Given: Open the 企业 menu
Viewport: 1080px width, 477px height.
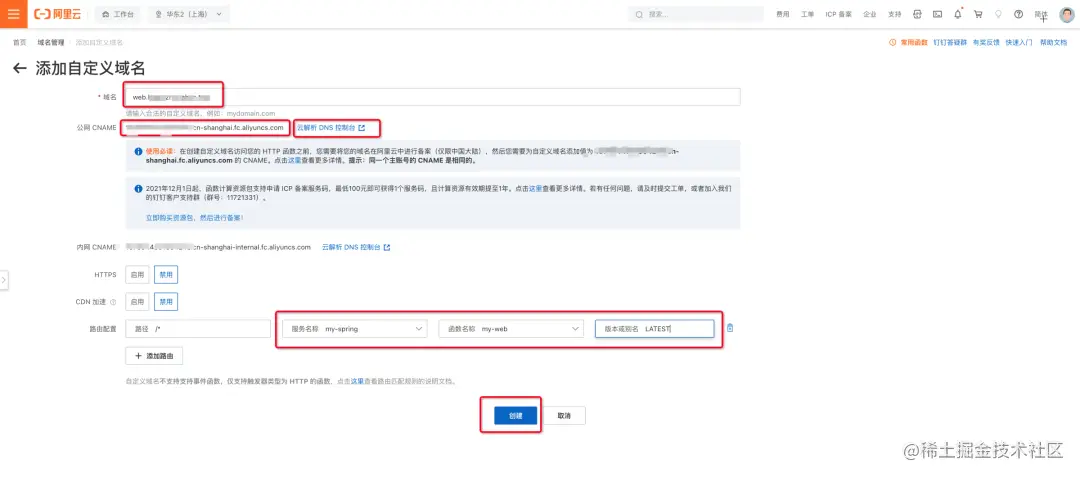Looking at the screenshot, I should click(869, 14).
